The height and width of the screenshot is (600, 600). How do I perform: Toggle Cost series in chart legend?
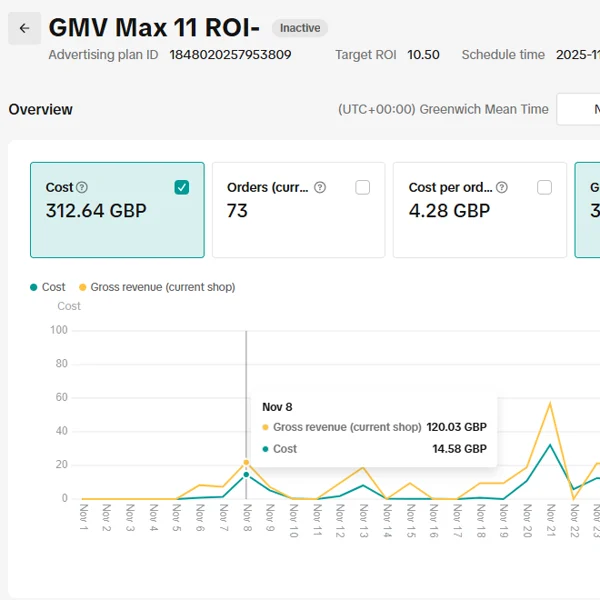point(48,287)
